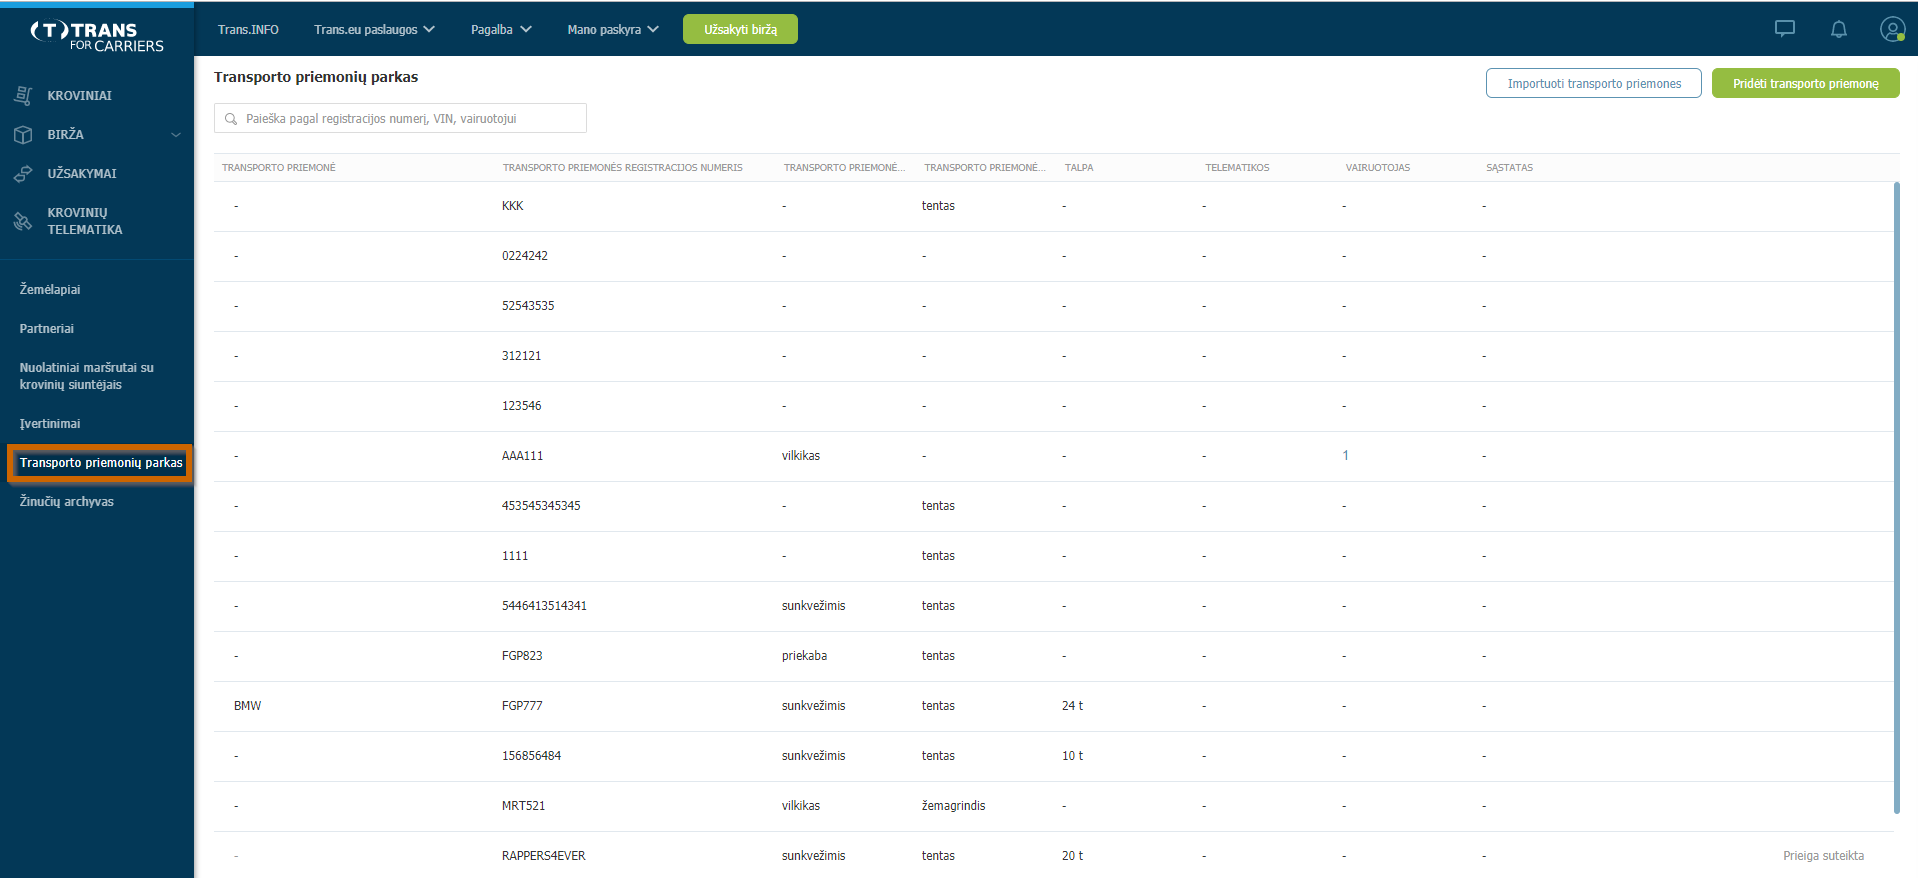Click the Trans for Carriers logo

coord(97,36)
